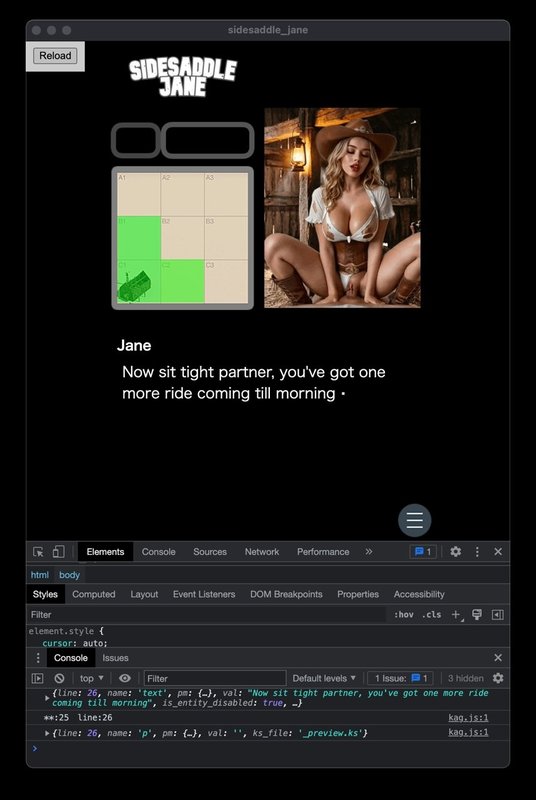Screen dimensions: 536x800
Task: Open the upper Console tab
Action: coord(159,552)
